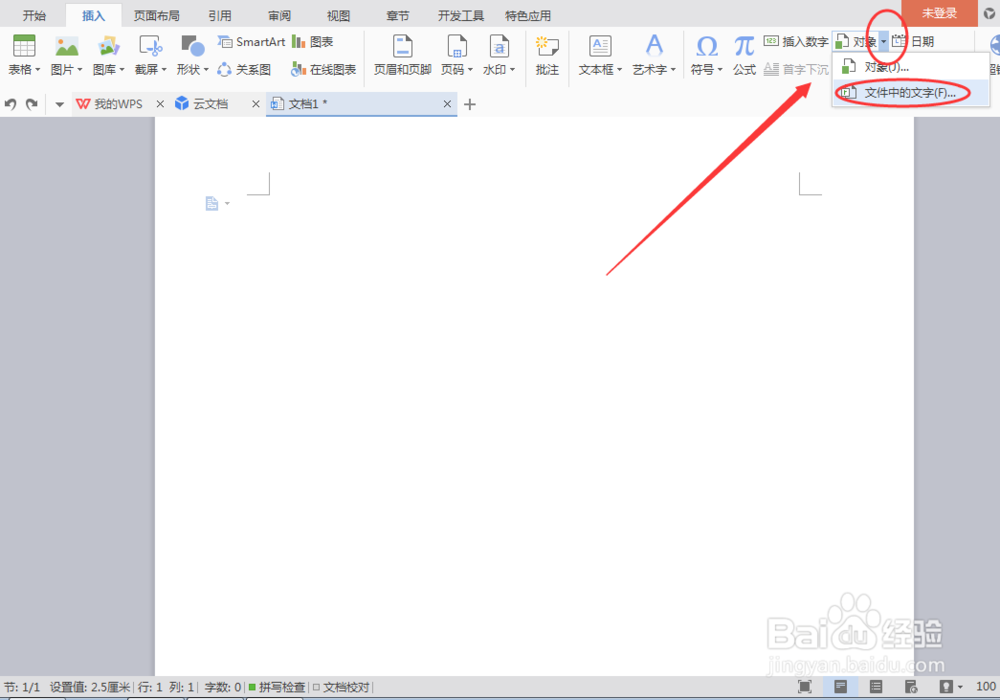Close the 文档1 document tab
The width and height of the screenshot is (1000, 700).
coord(447,104)
